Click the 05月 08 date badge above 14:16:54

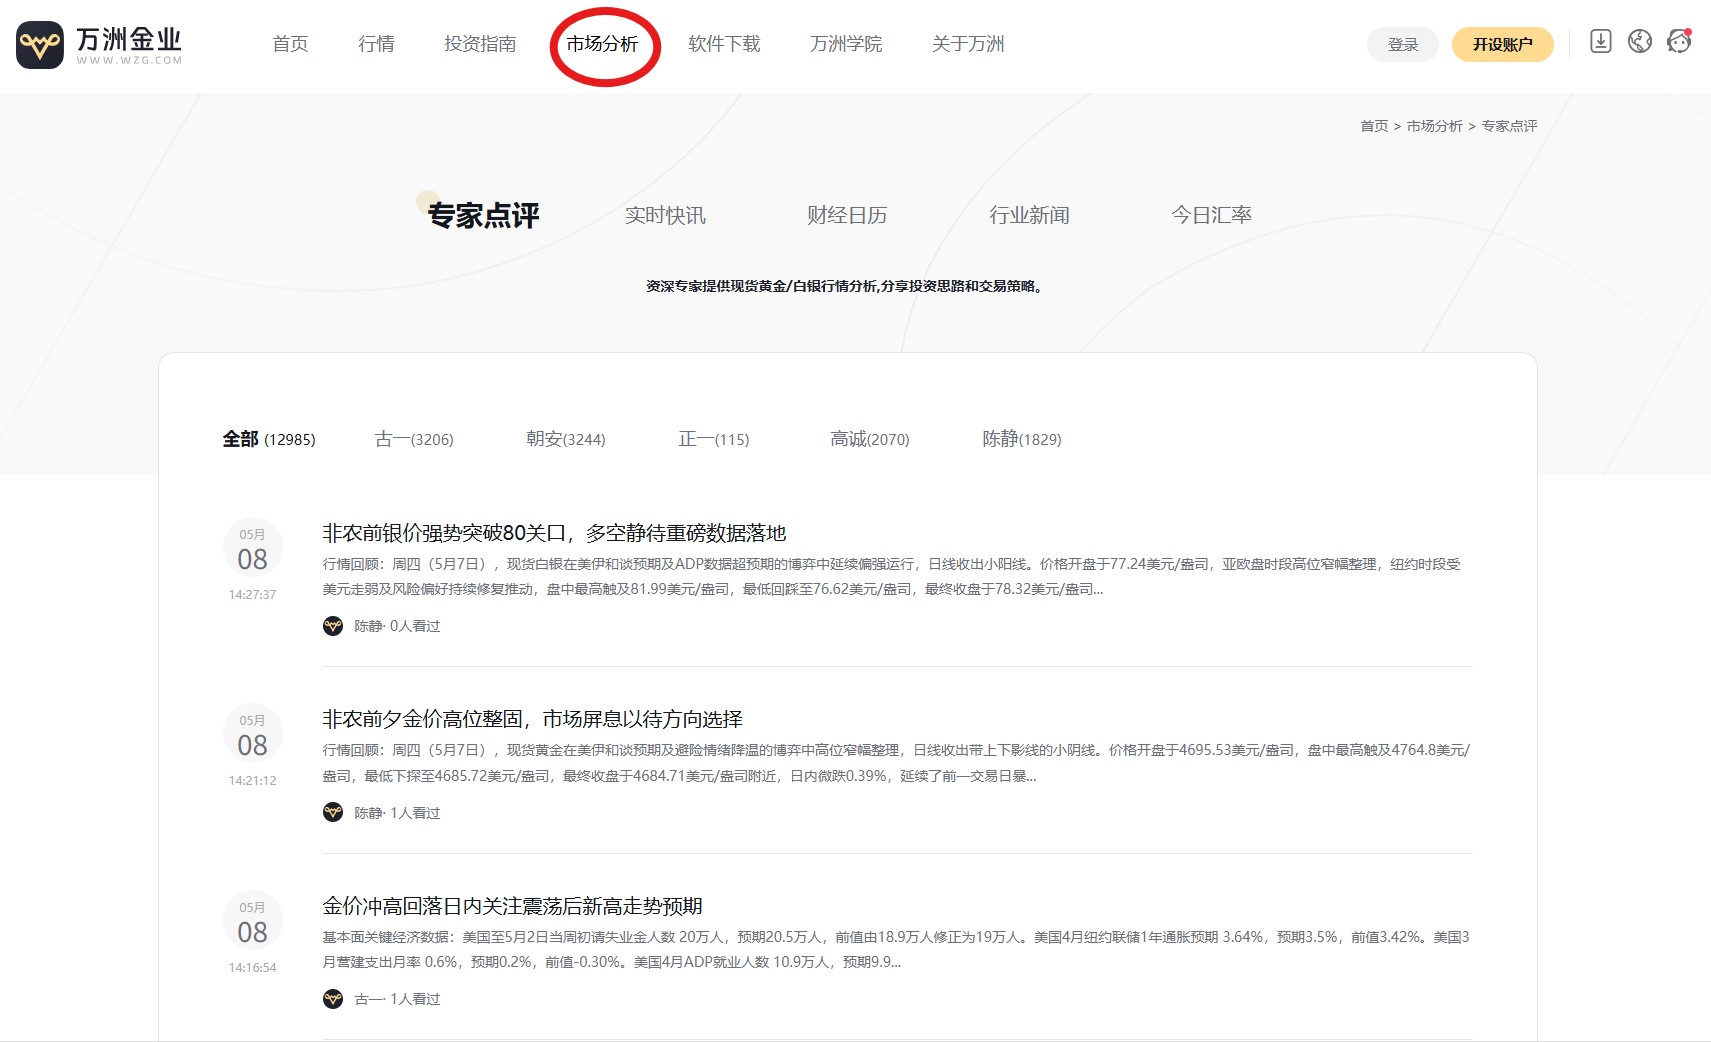coord(253,921)
